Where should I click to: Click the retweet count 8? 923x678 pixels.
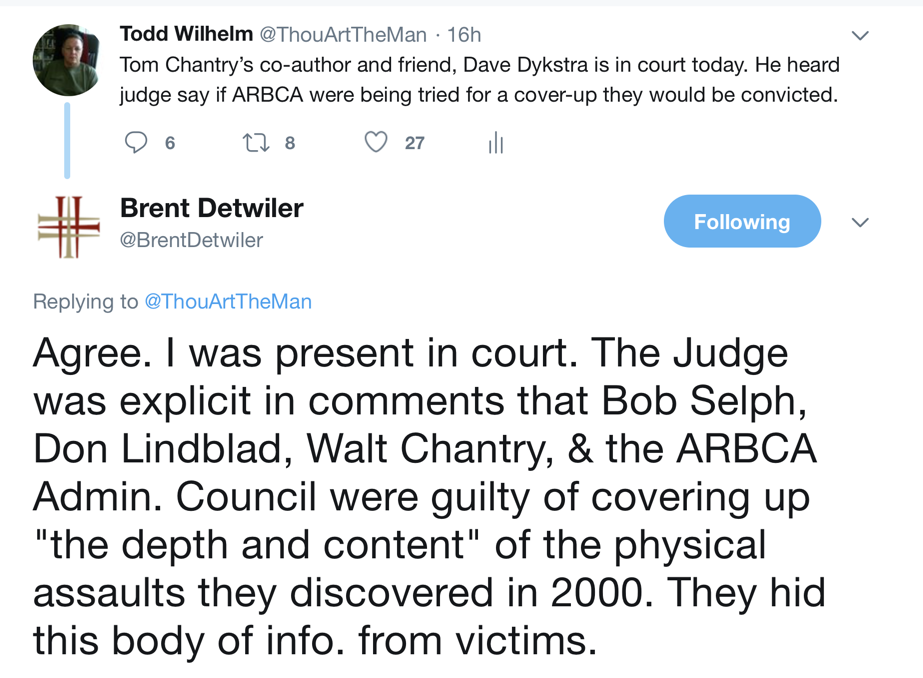click(290, 144)
